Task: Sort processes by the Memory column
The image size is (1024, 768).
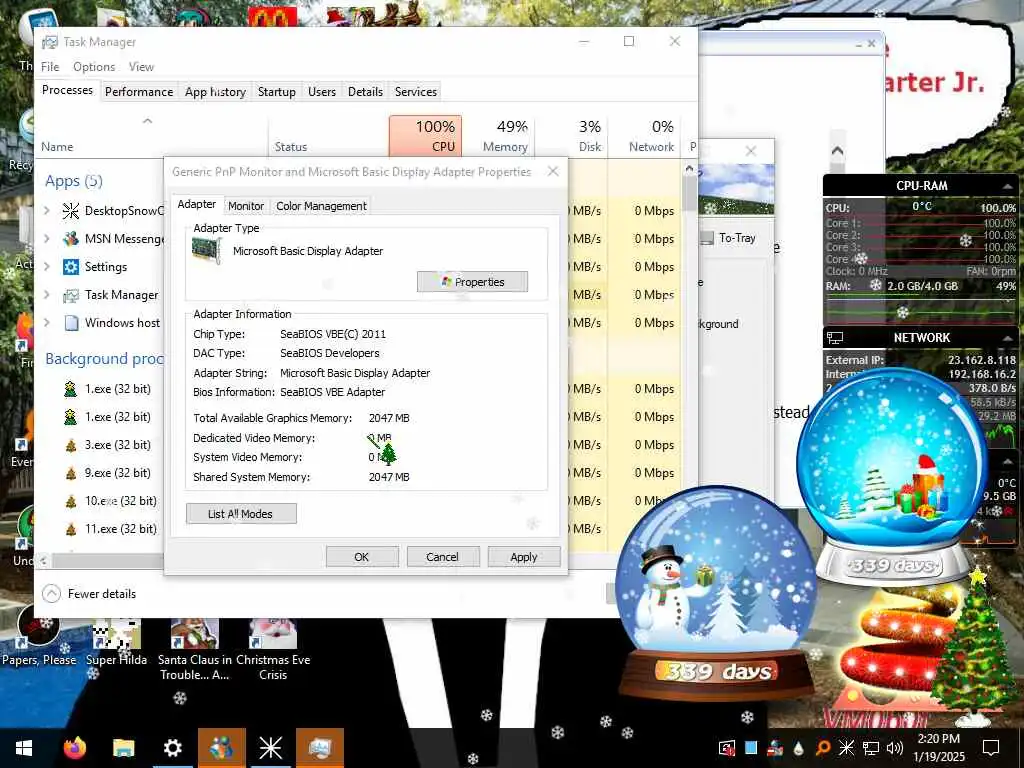Action: pyautogui.click(x=499, y=136)
